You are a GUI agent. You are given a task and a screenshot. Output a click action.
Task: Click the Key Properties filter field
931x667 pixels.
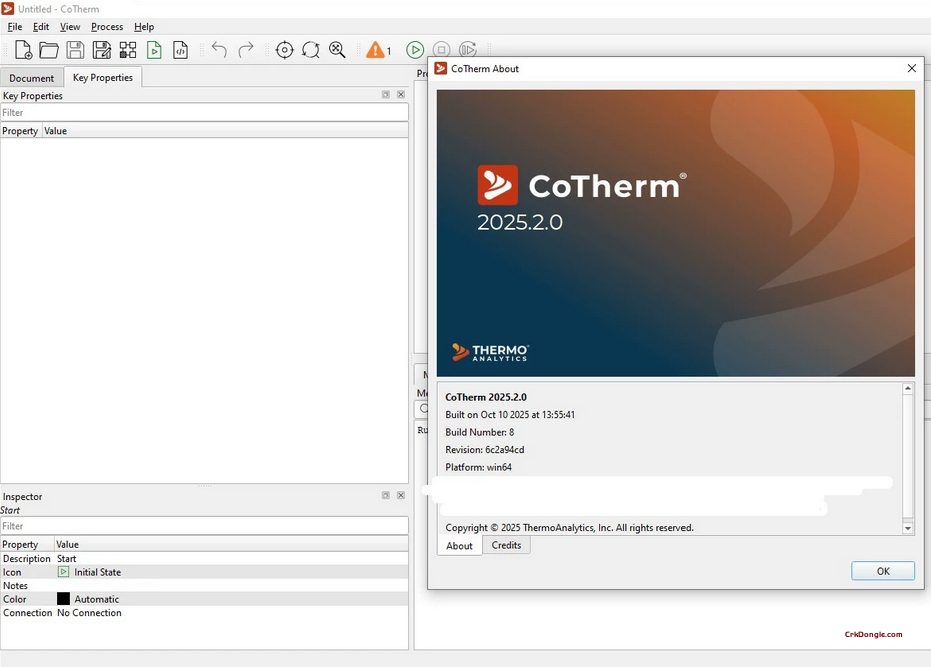[x=204, y=112]
